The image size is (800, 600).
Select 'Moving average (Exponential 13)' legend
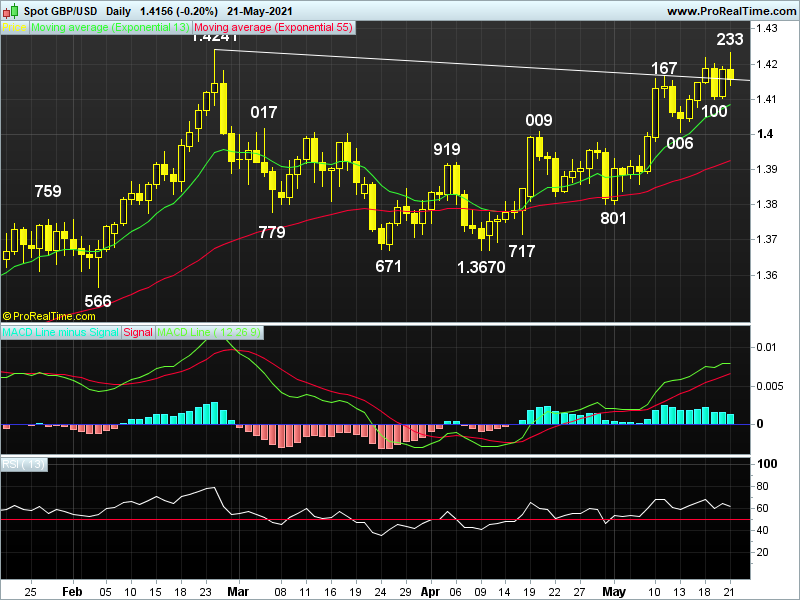(x=110, y=28)
